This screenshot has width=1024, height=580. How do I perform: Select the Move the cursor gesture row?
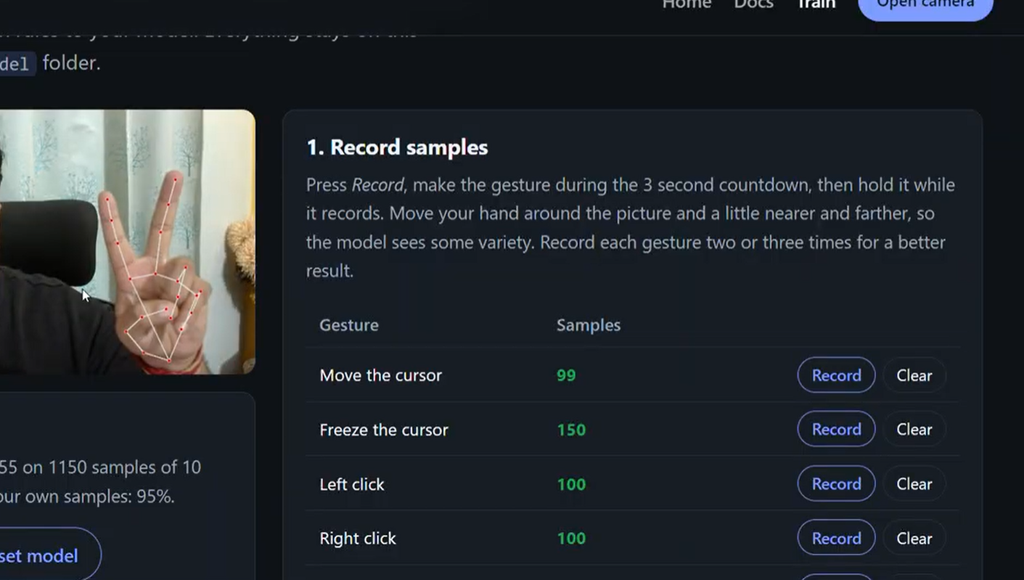(632, 375)
